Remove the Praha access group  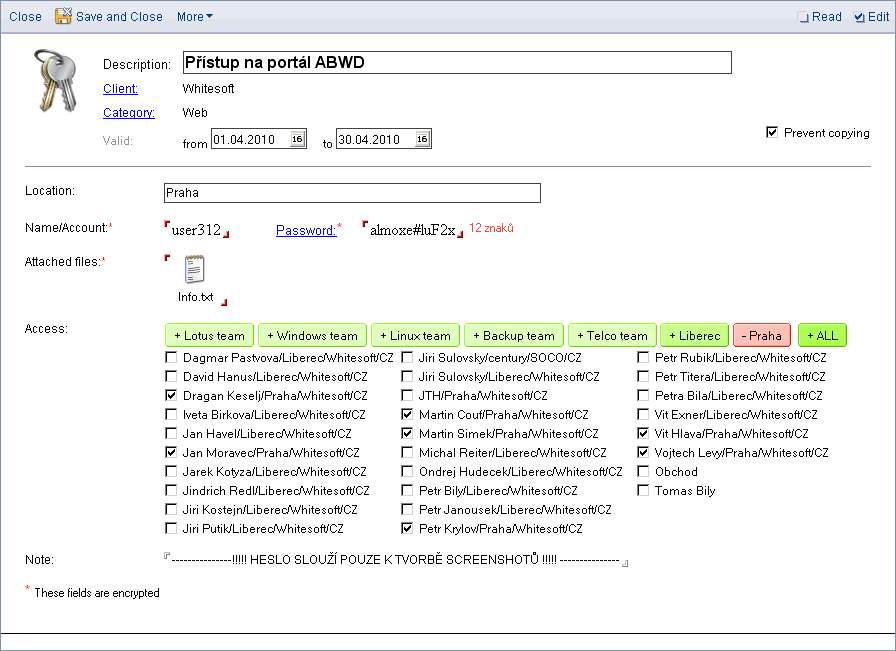pyautogui.click(x=762, y=336)
